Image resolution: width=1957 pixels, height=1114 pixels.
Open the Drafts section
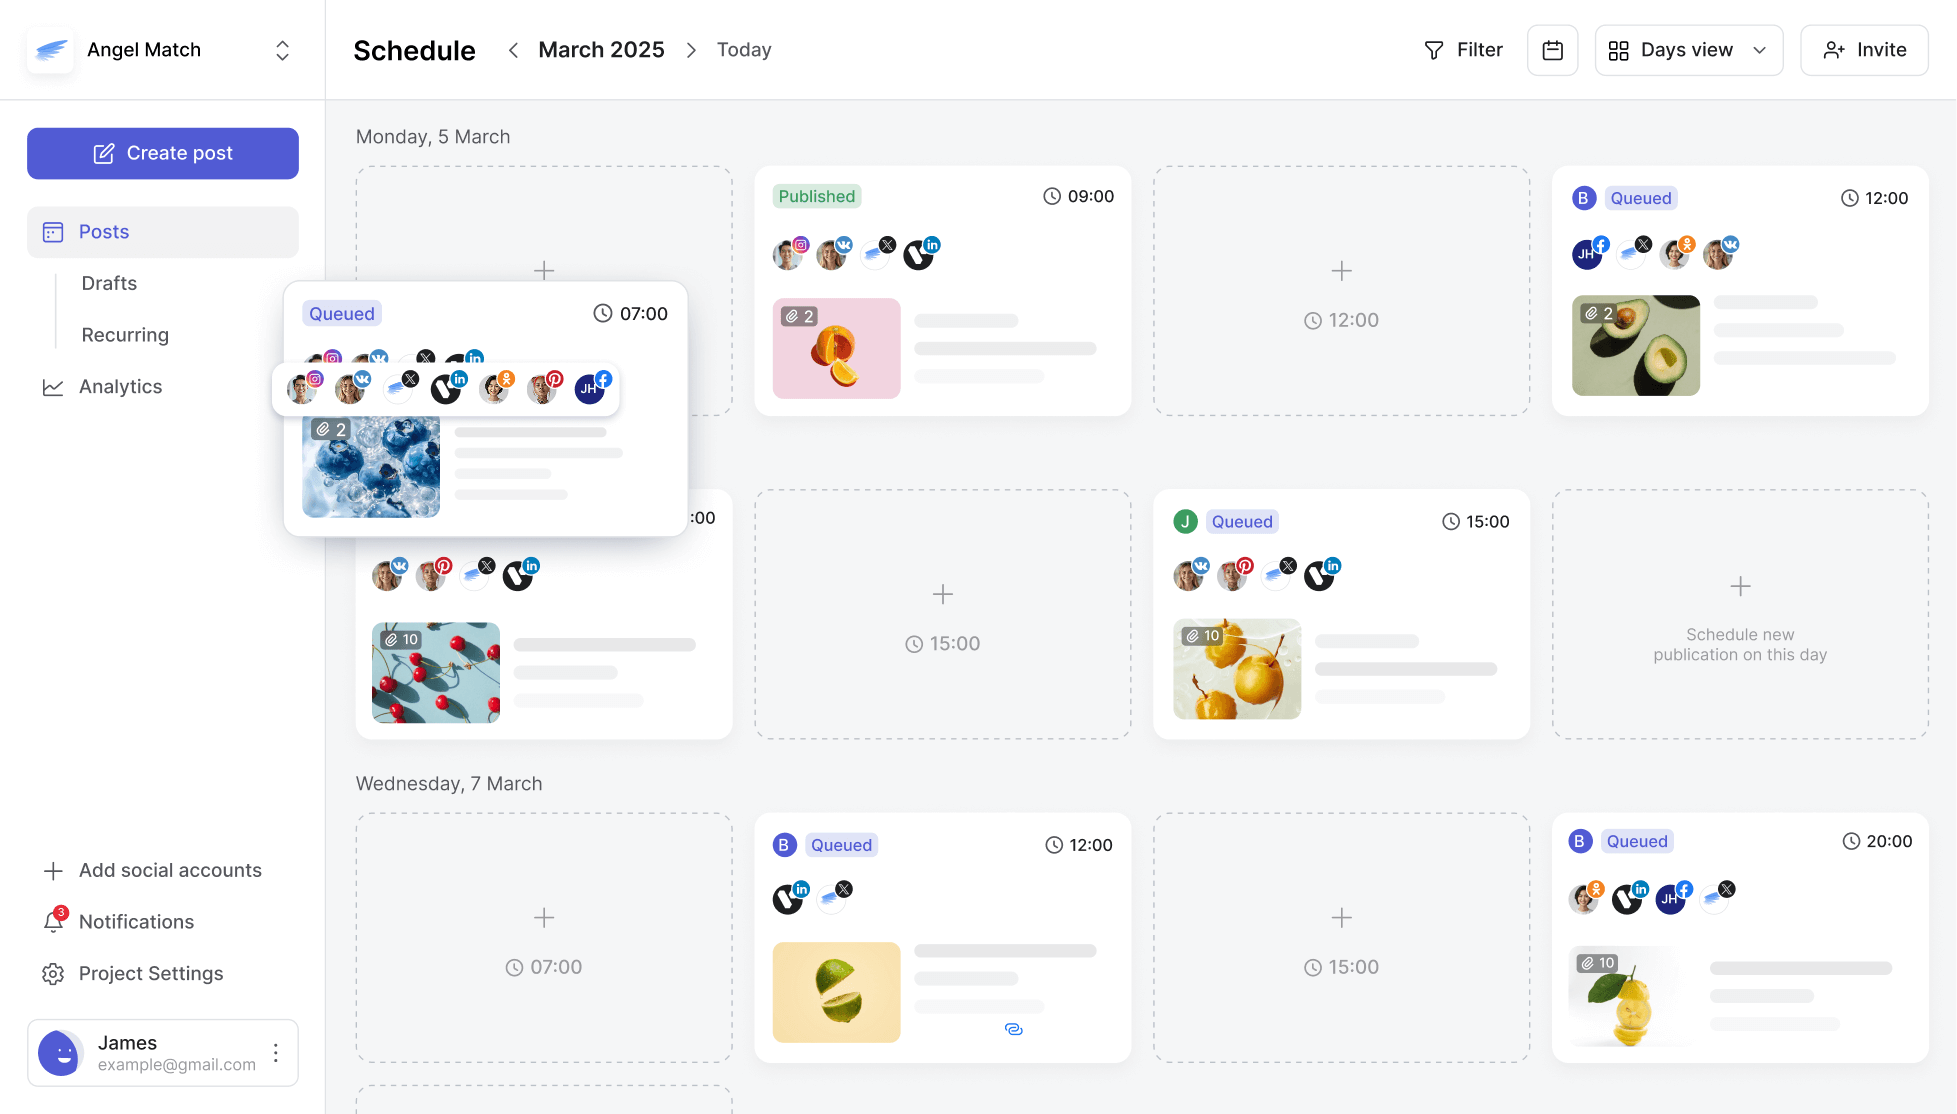coord(109,283)
